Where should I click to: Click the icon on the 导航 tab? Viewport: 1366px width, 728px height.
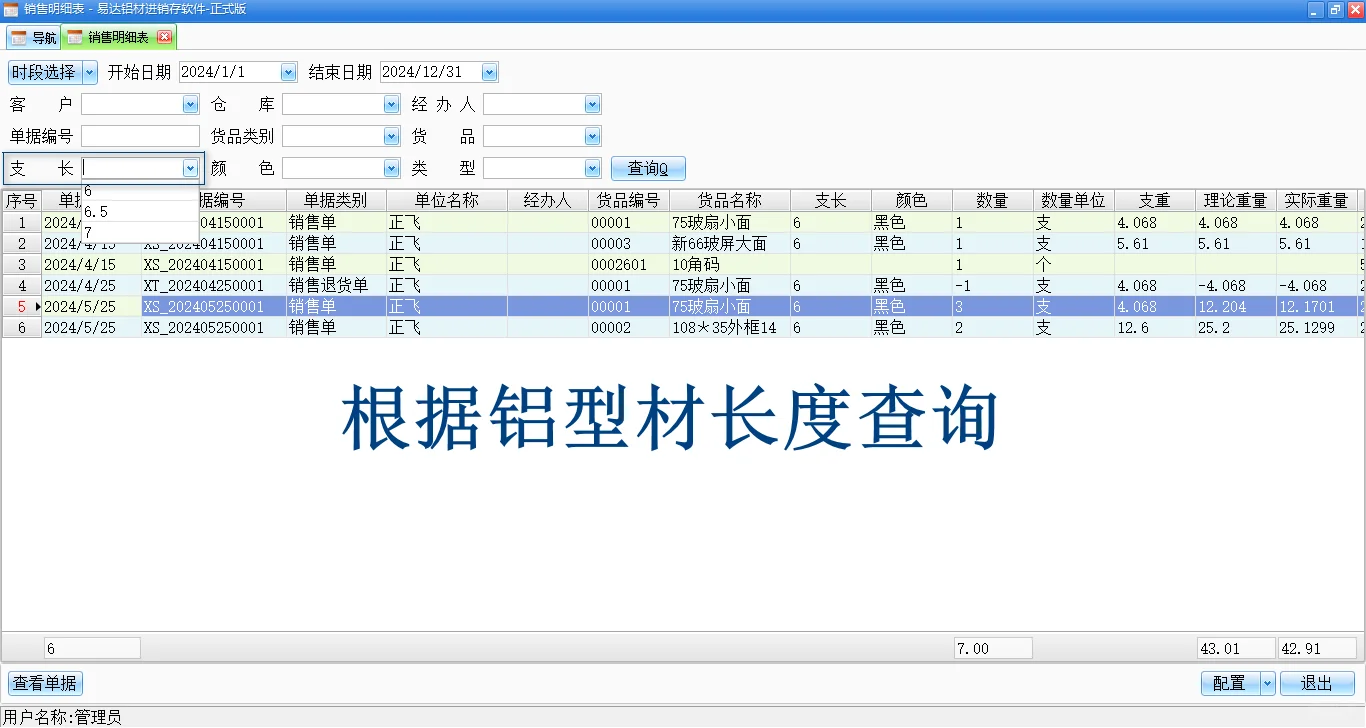[x=20, y=36]
